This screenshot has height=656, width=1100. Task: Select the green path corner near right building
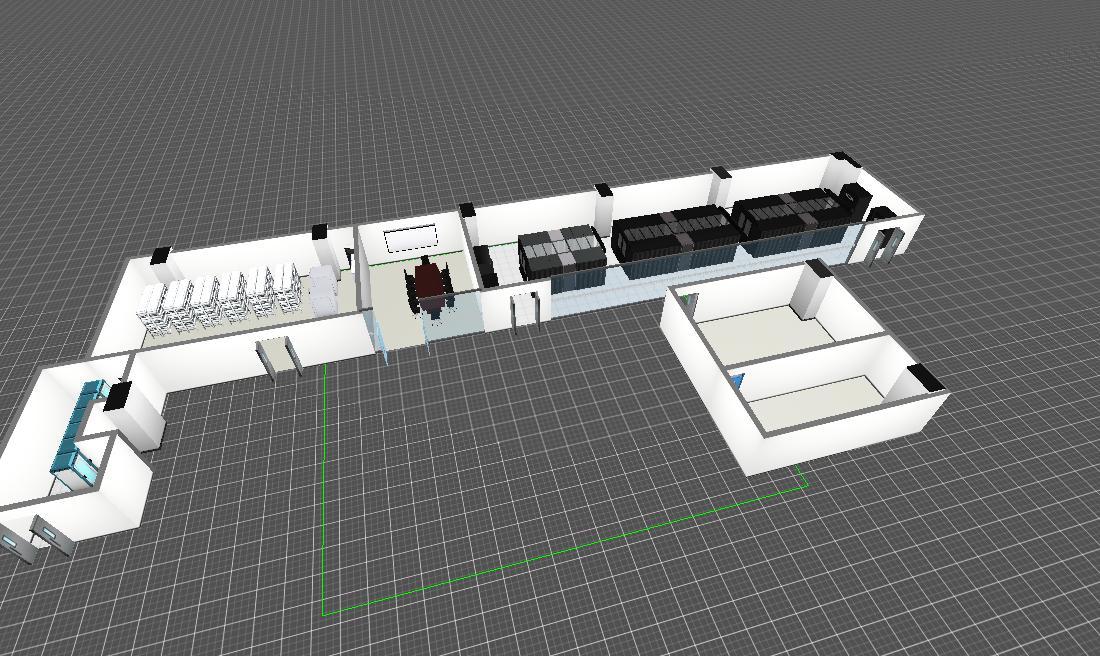point(806,485)
